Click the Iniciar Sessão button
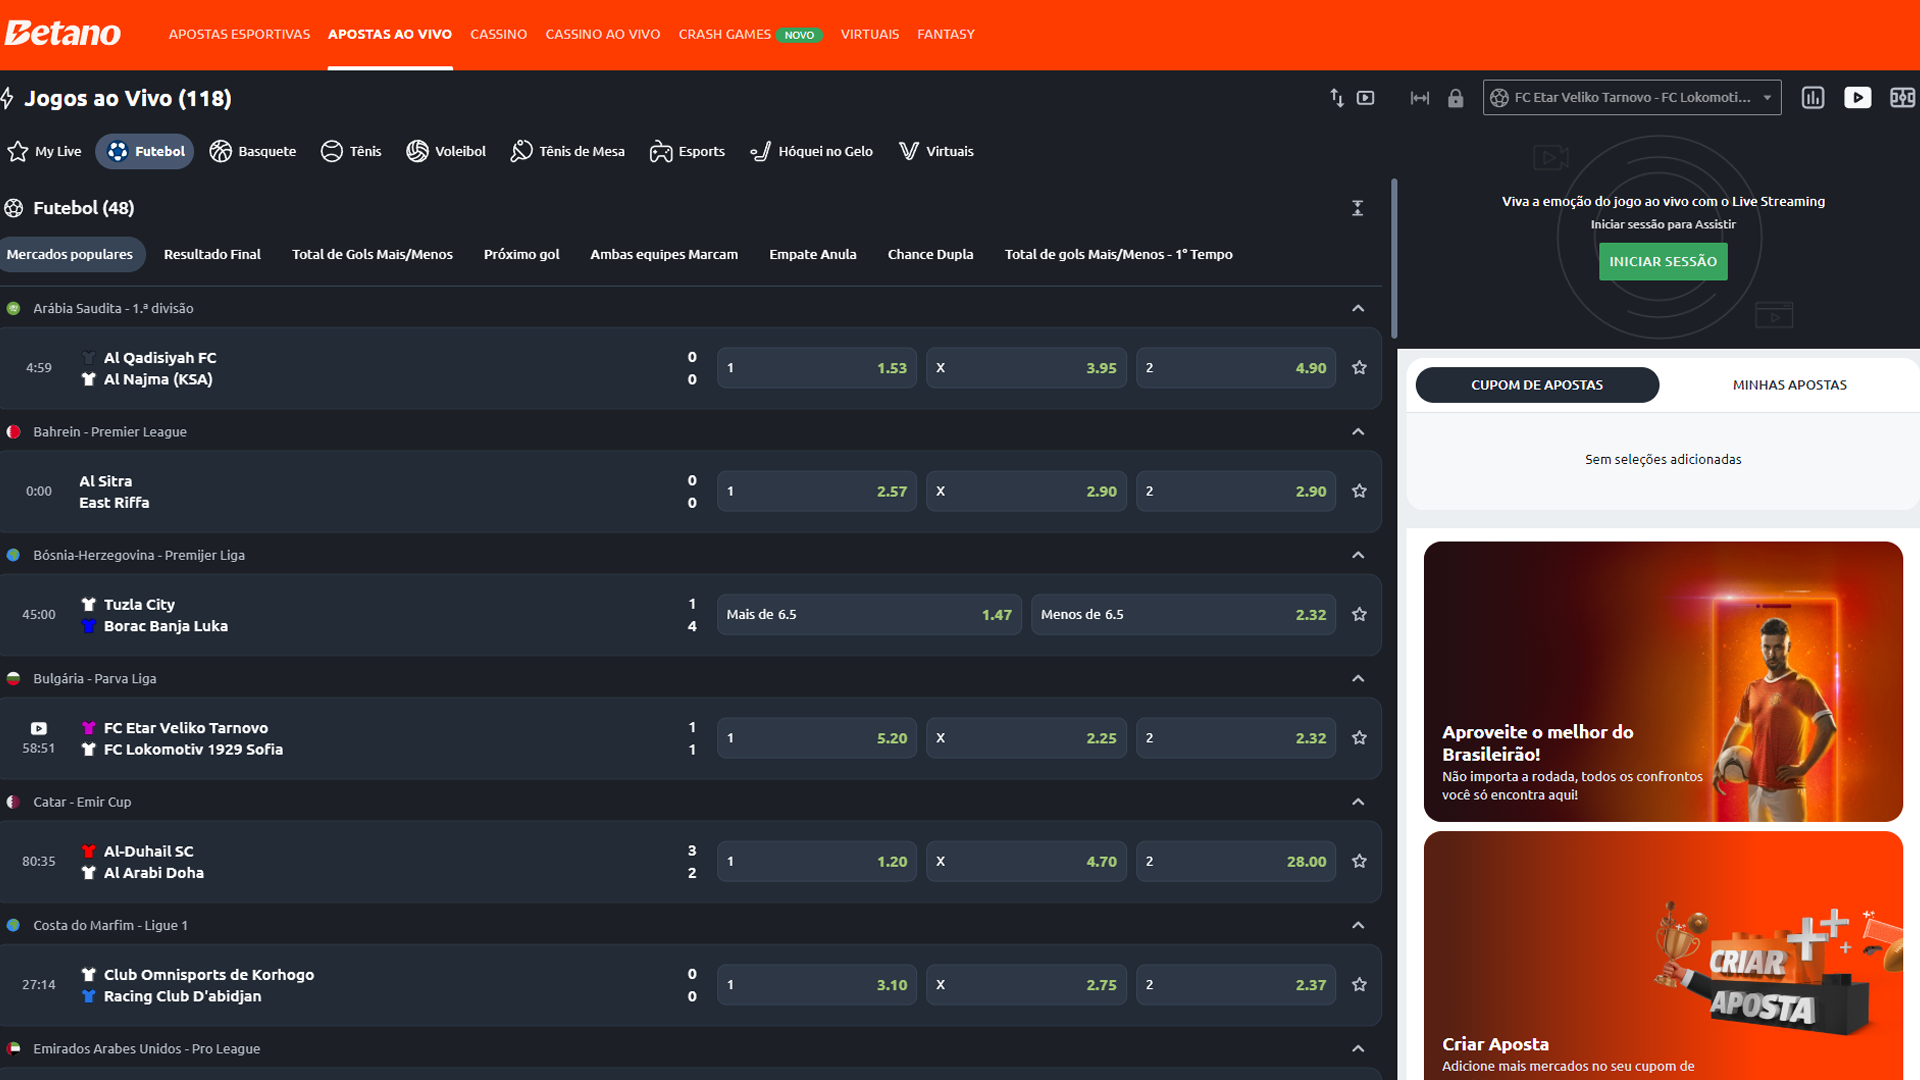Viewport: 1920px width, 1080px height. click(1662, 262)
